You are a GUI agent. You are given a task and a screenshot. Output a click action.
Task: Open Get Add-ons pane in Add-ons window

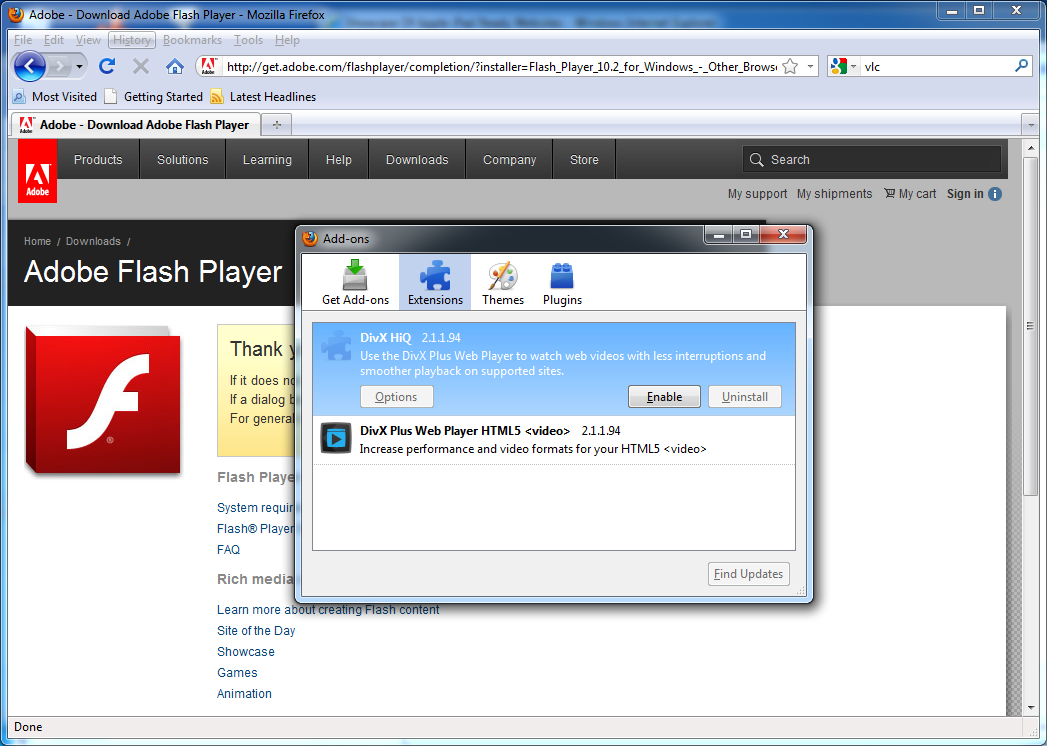(355, 283)
